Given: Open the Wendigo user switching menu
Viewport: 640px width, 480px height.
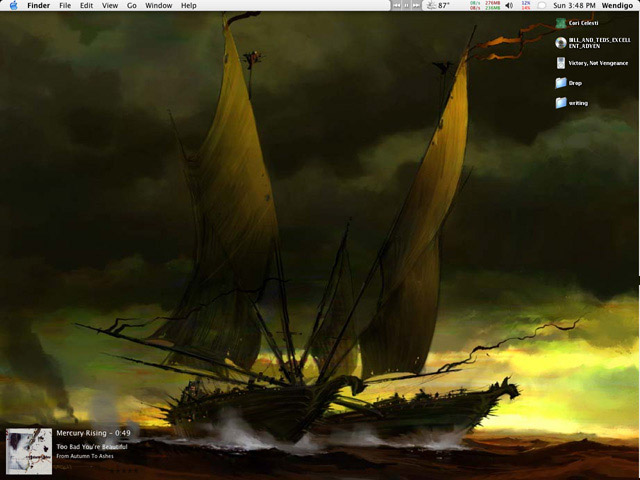Looking at the screenshot, I should pyautogui.click(x=617, y=5).
